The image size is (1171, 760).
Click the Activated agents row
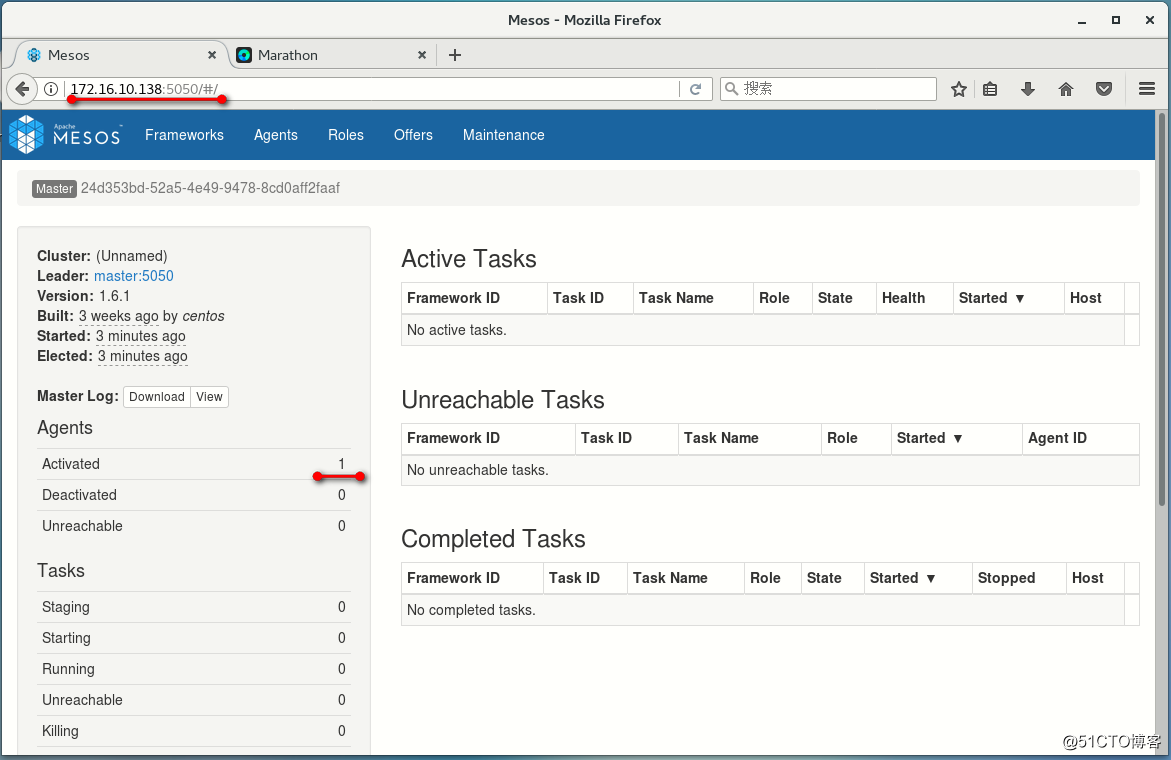click(193, 464)
